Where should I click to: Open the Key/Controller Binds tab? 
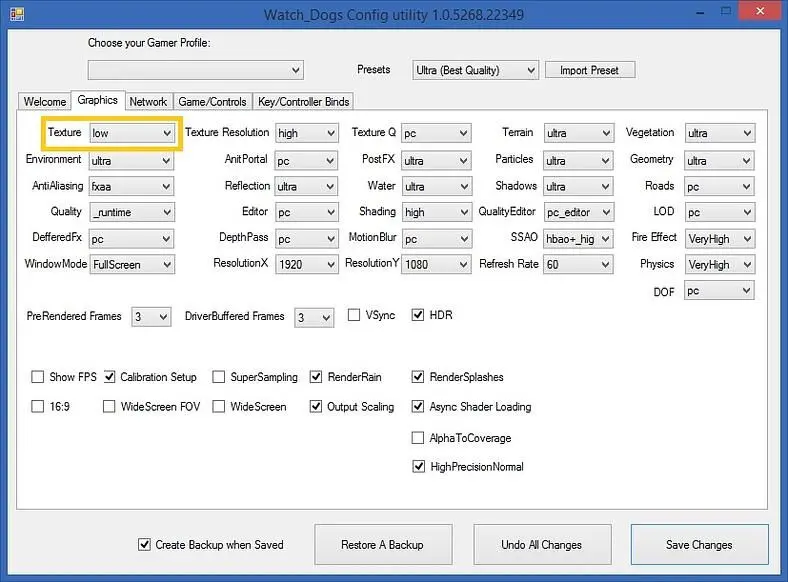click(304, 102)
